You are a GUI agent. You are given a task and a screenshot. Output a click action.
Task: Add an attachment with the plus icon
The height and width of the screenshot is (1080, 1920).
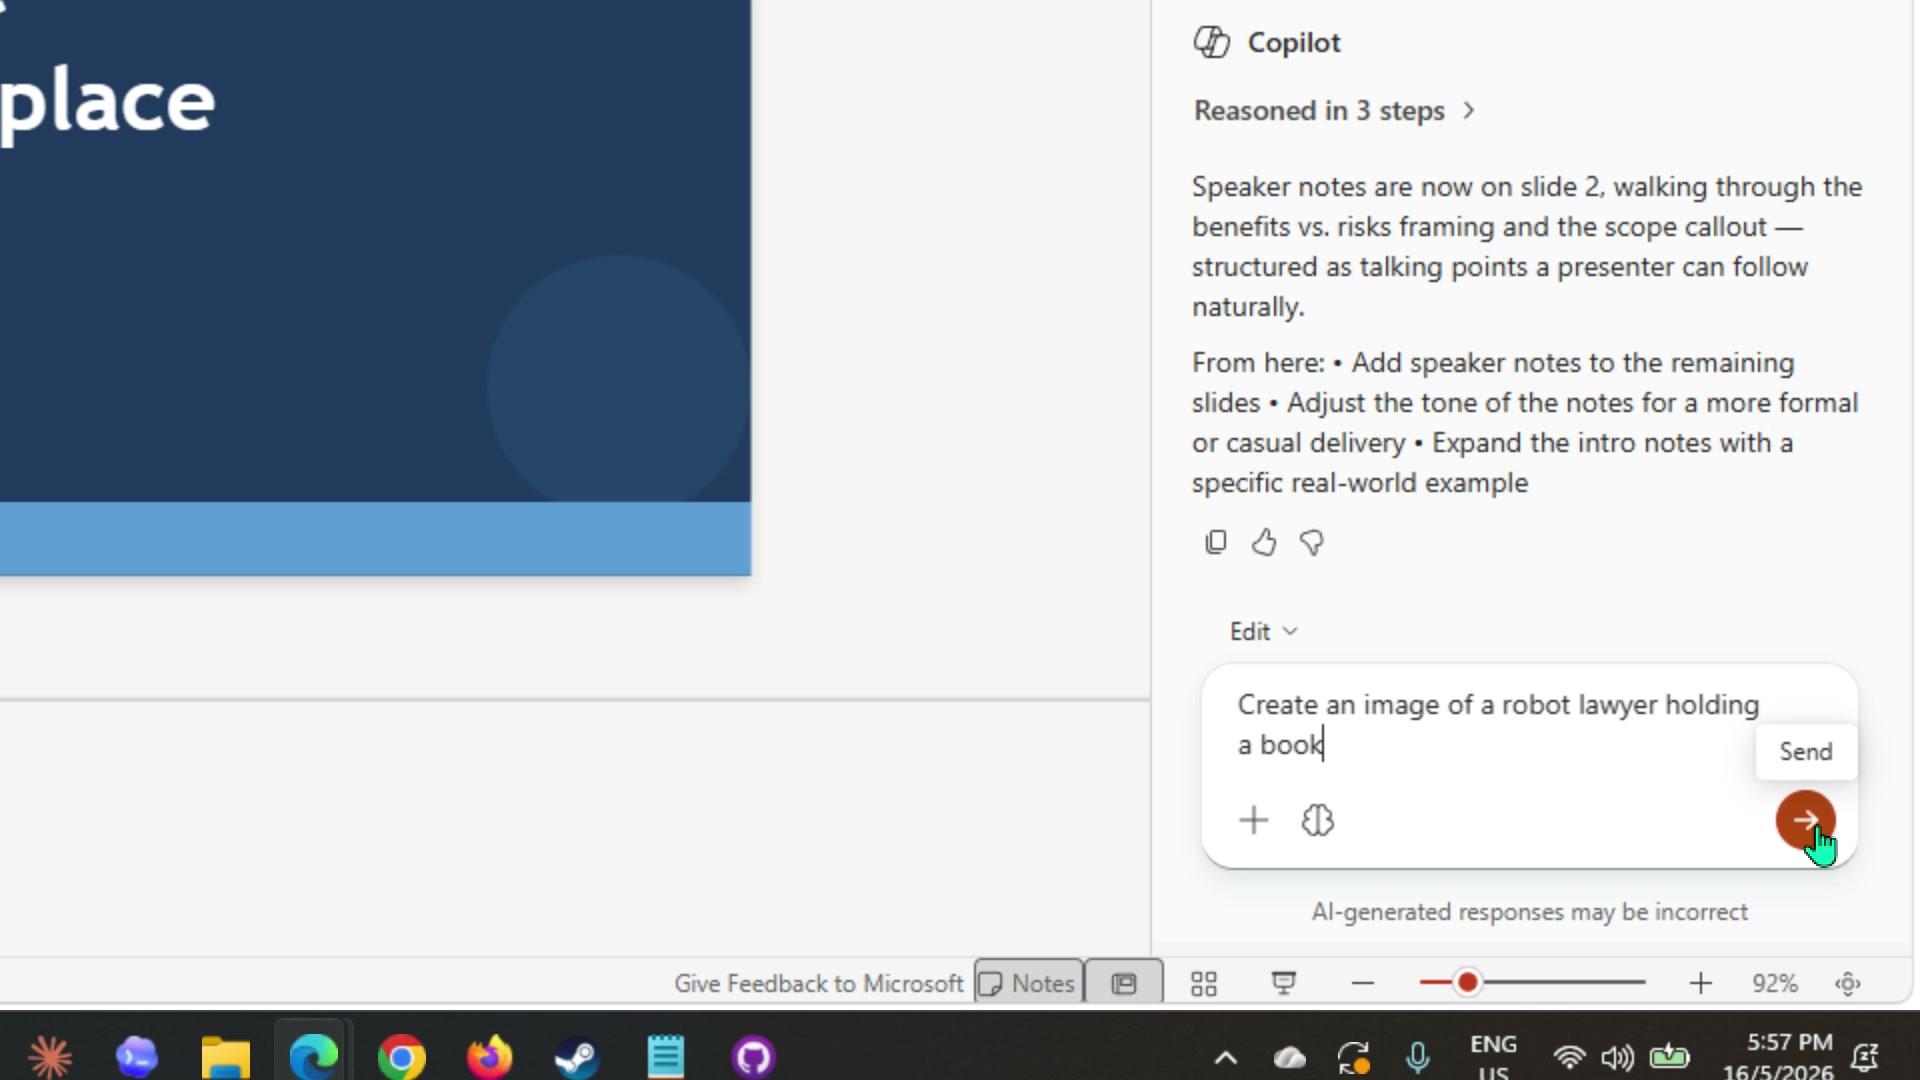point(1253,820)
